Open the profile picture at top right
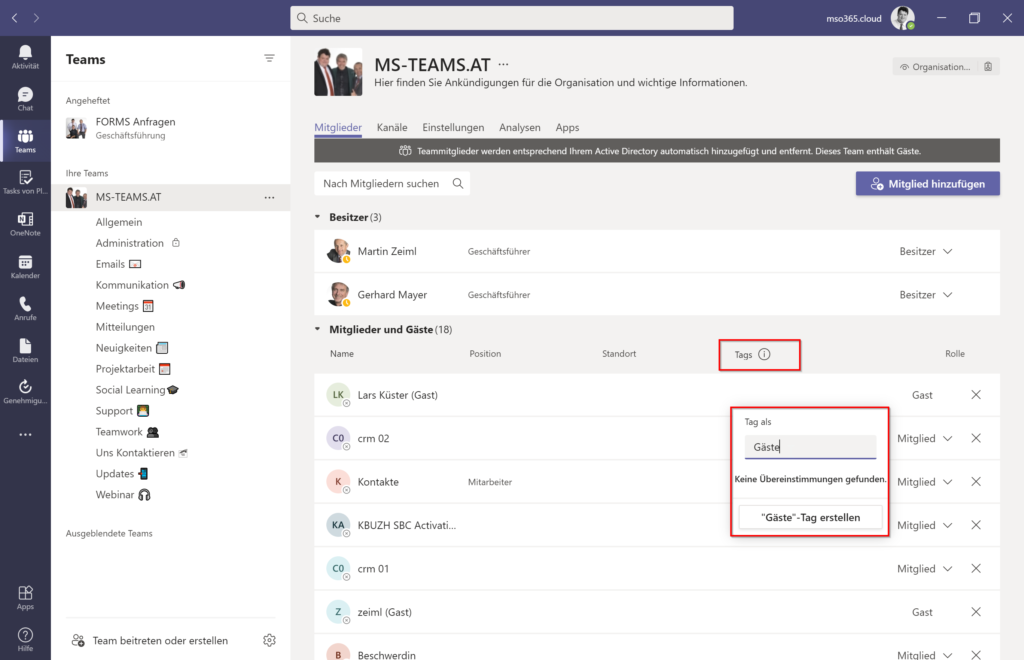The width and height of the screenshot is (1024, 660). 903,18
